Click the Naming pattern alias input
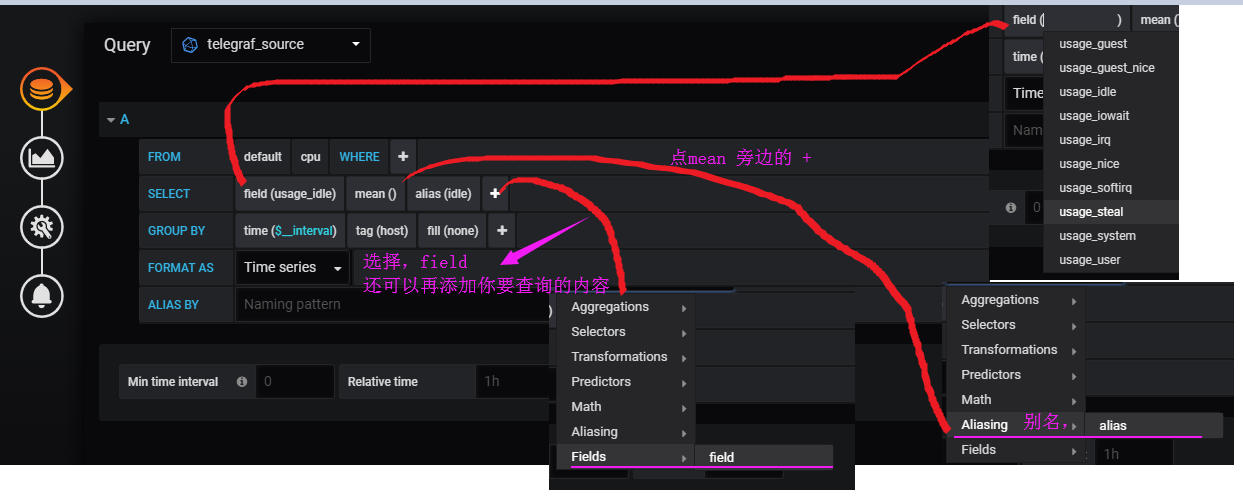The height and width of the screenshot is (503, 1243). click(390, 305)
